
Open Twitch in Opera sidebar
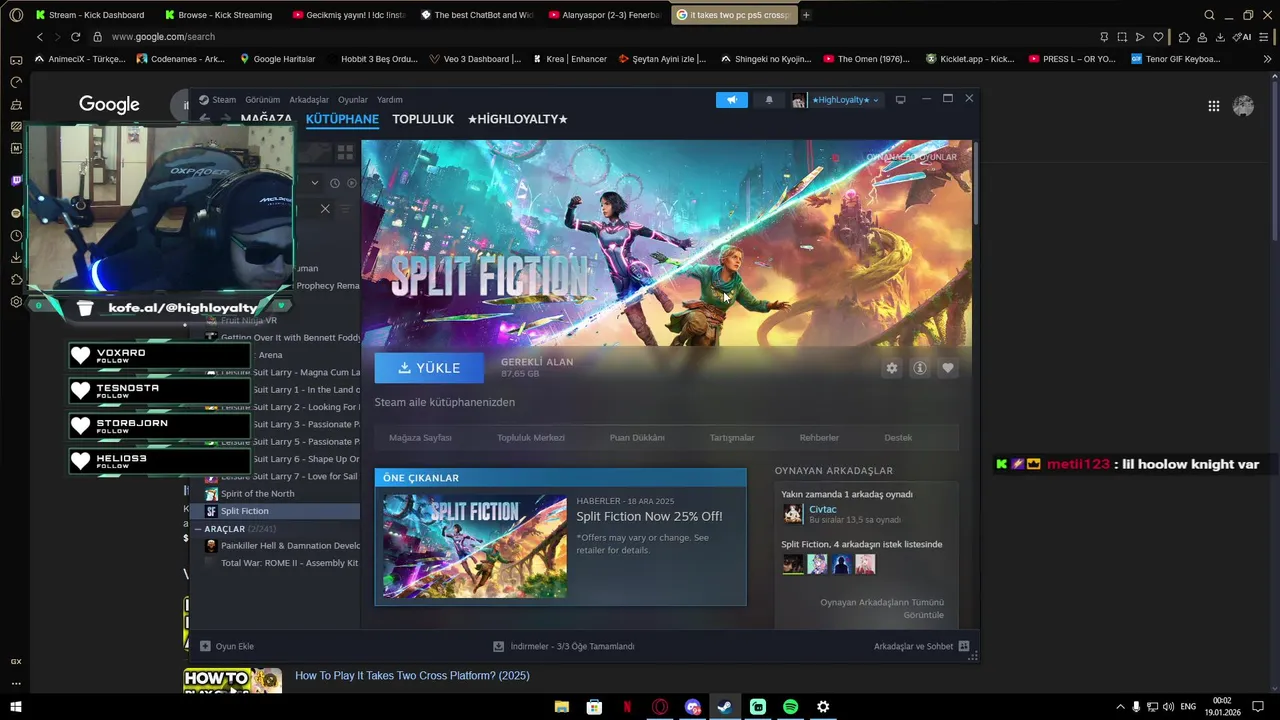(16, 181)
